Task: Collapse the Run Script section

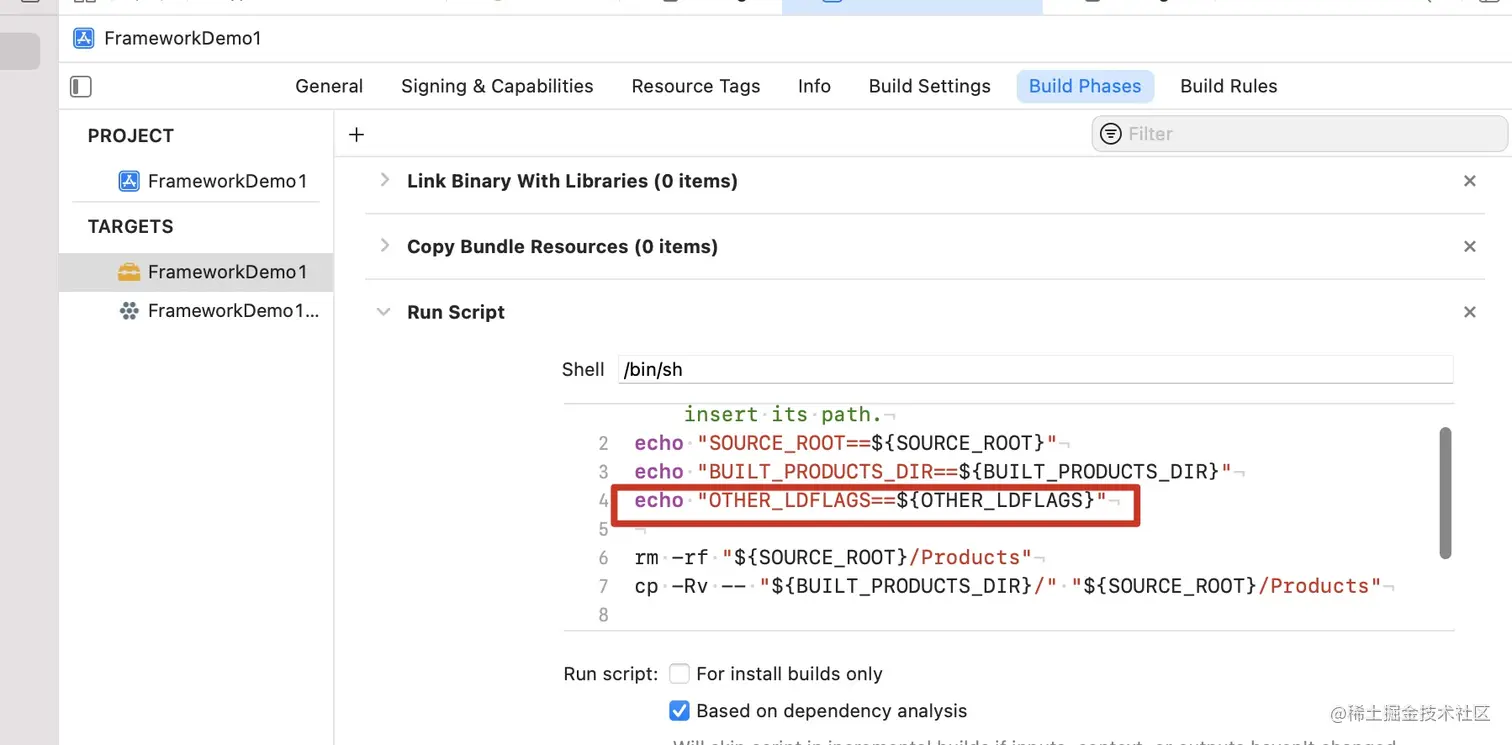Action: click(x=383, y=312)
